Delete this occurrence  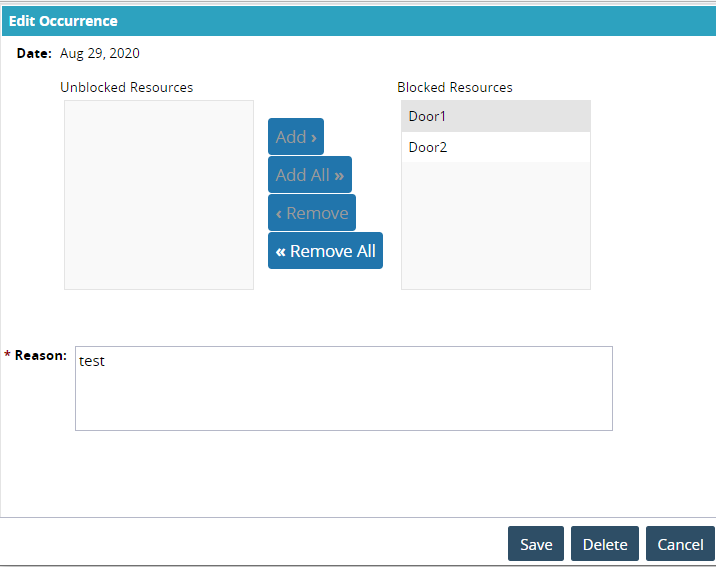605,544
